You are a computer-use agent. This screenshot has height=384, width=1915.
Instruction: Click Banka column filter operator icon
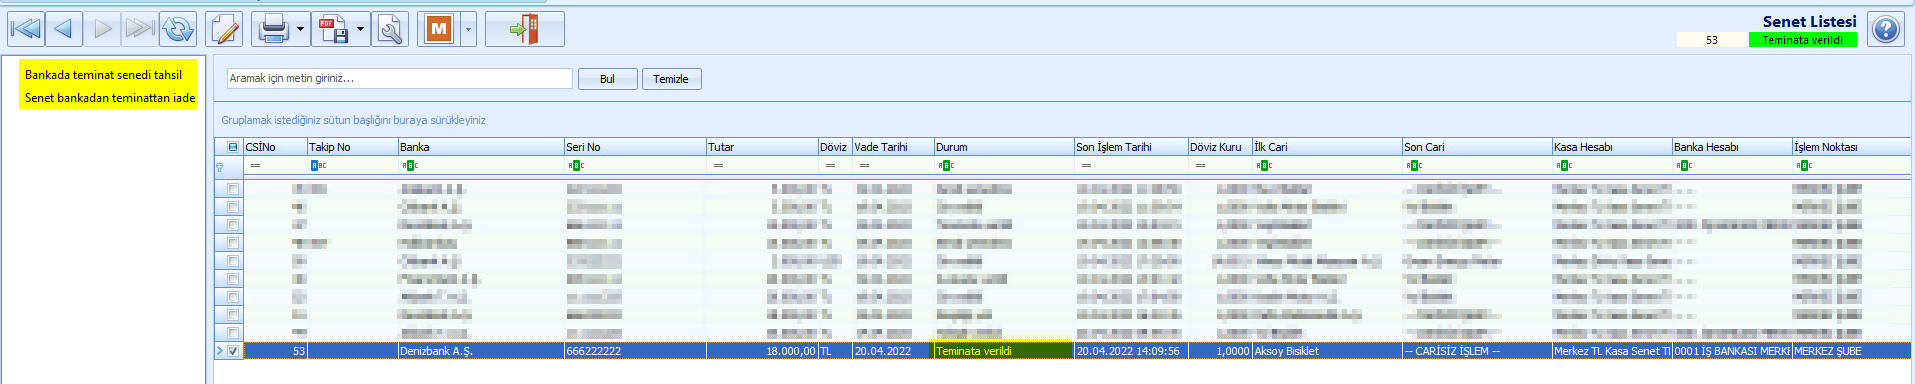[410, 165]
